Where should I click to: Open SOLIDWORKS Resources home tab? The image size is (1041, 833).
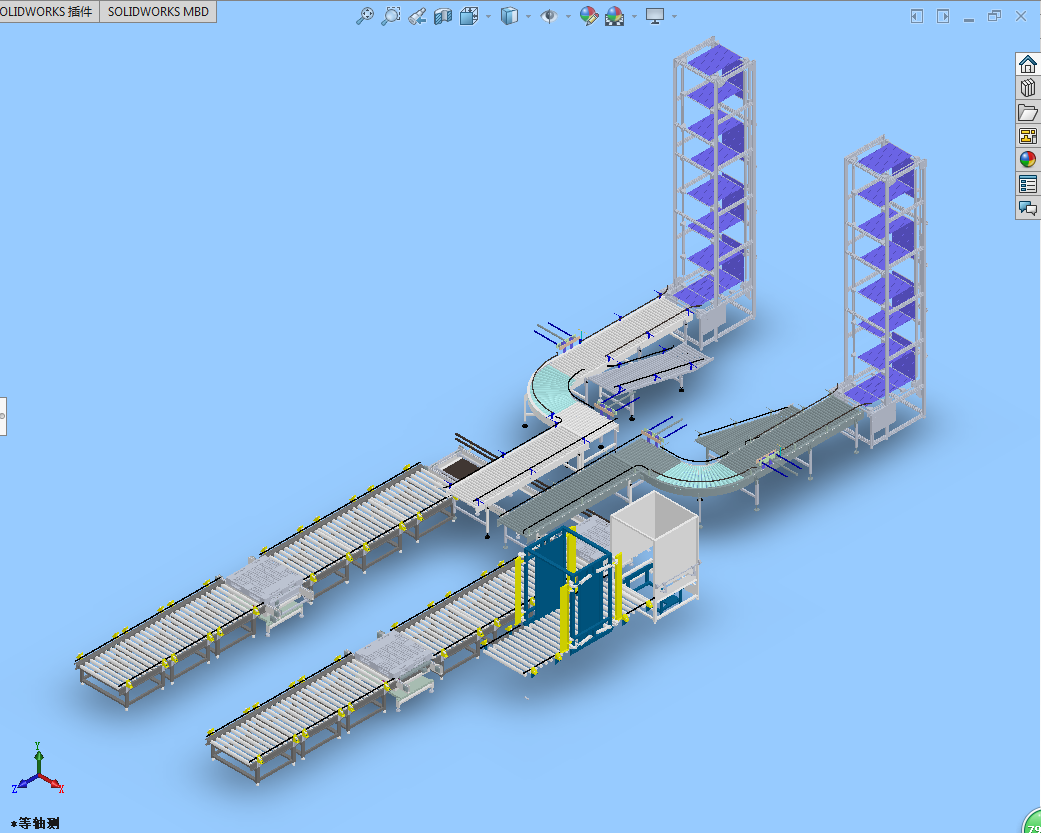(1028, 64)
